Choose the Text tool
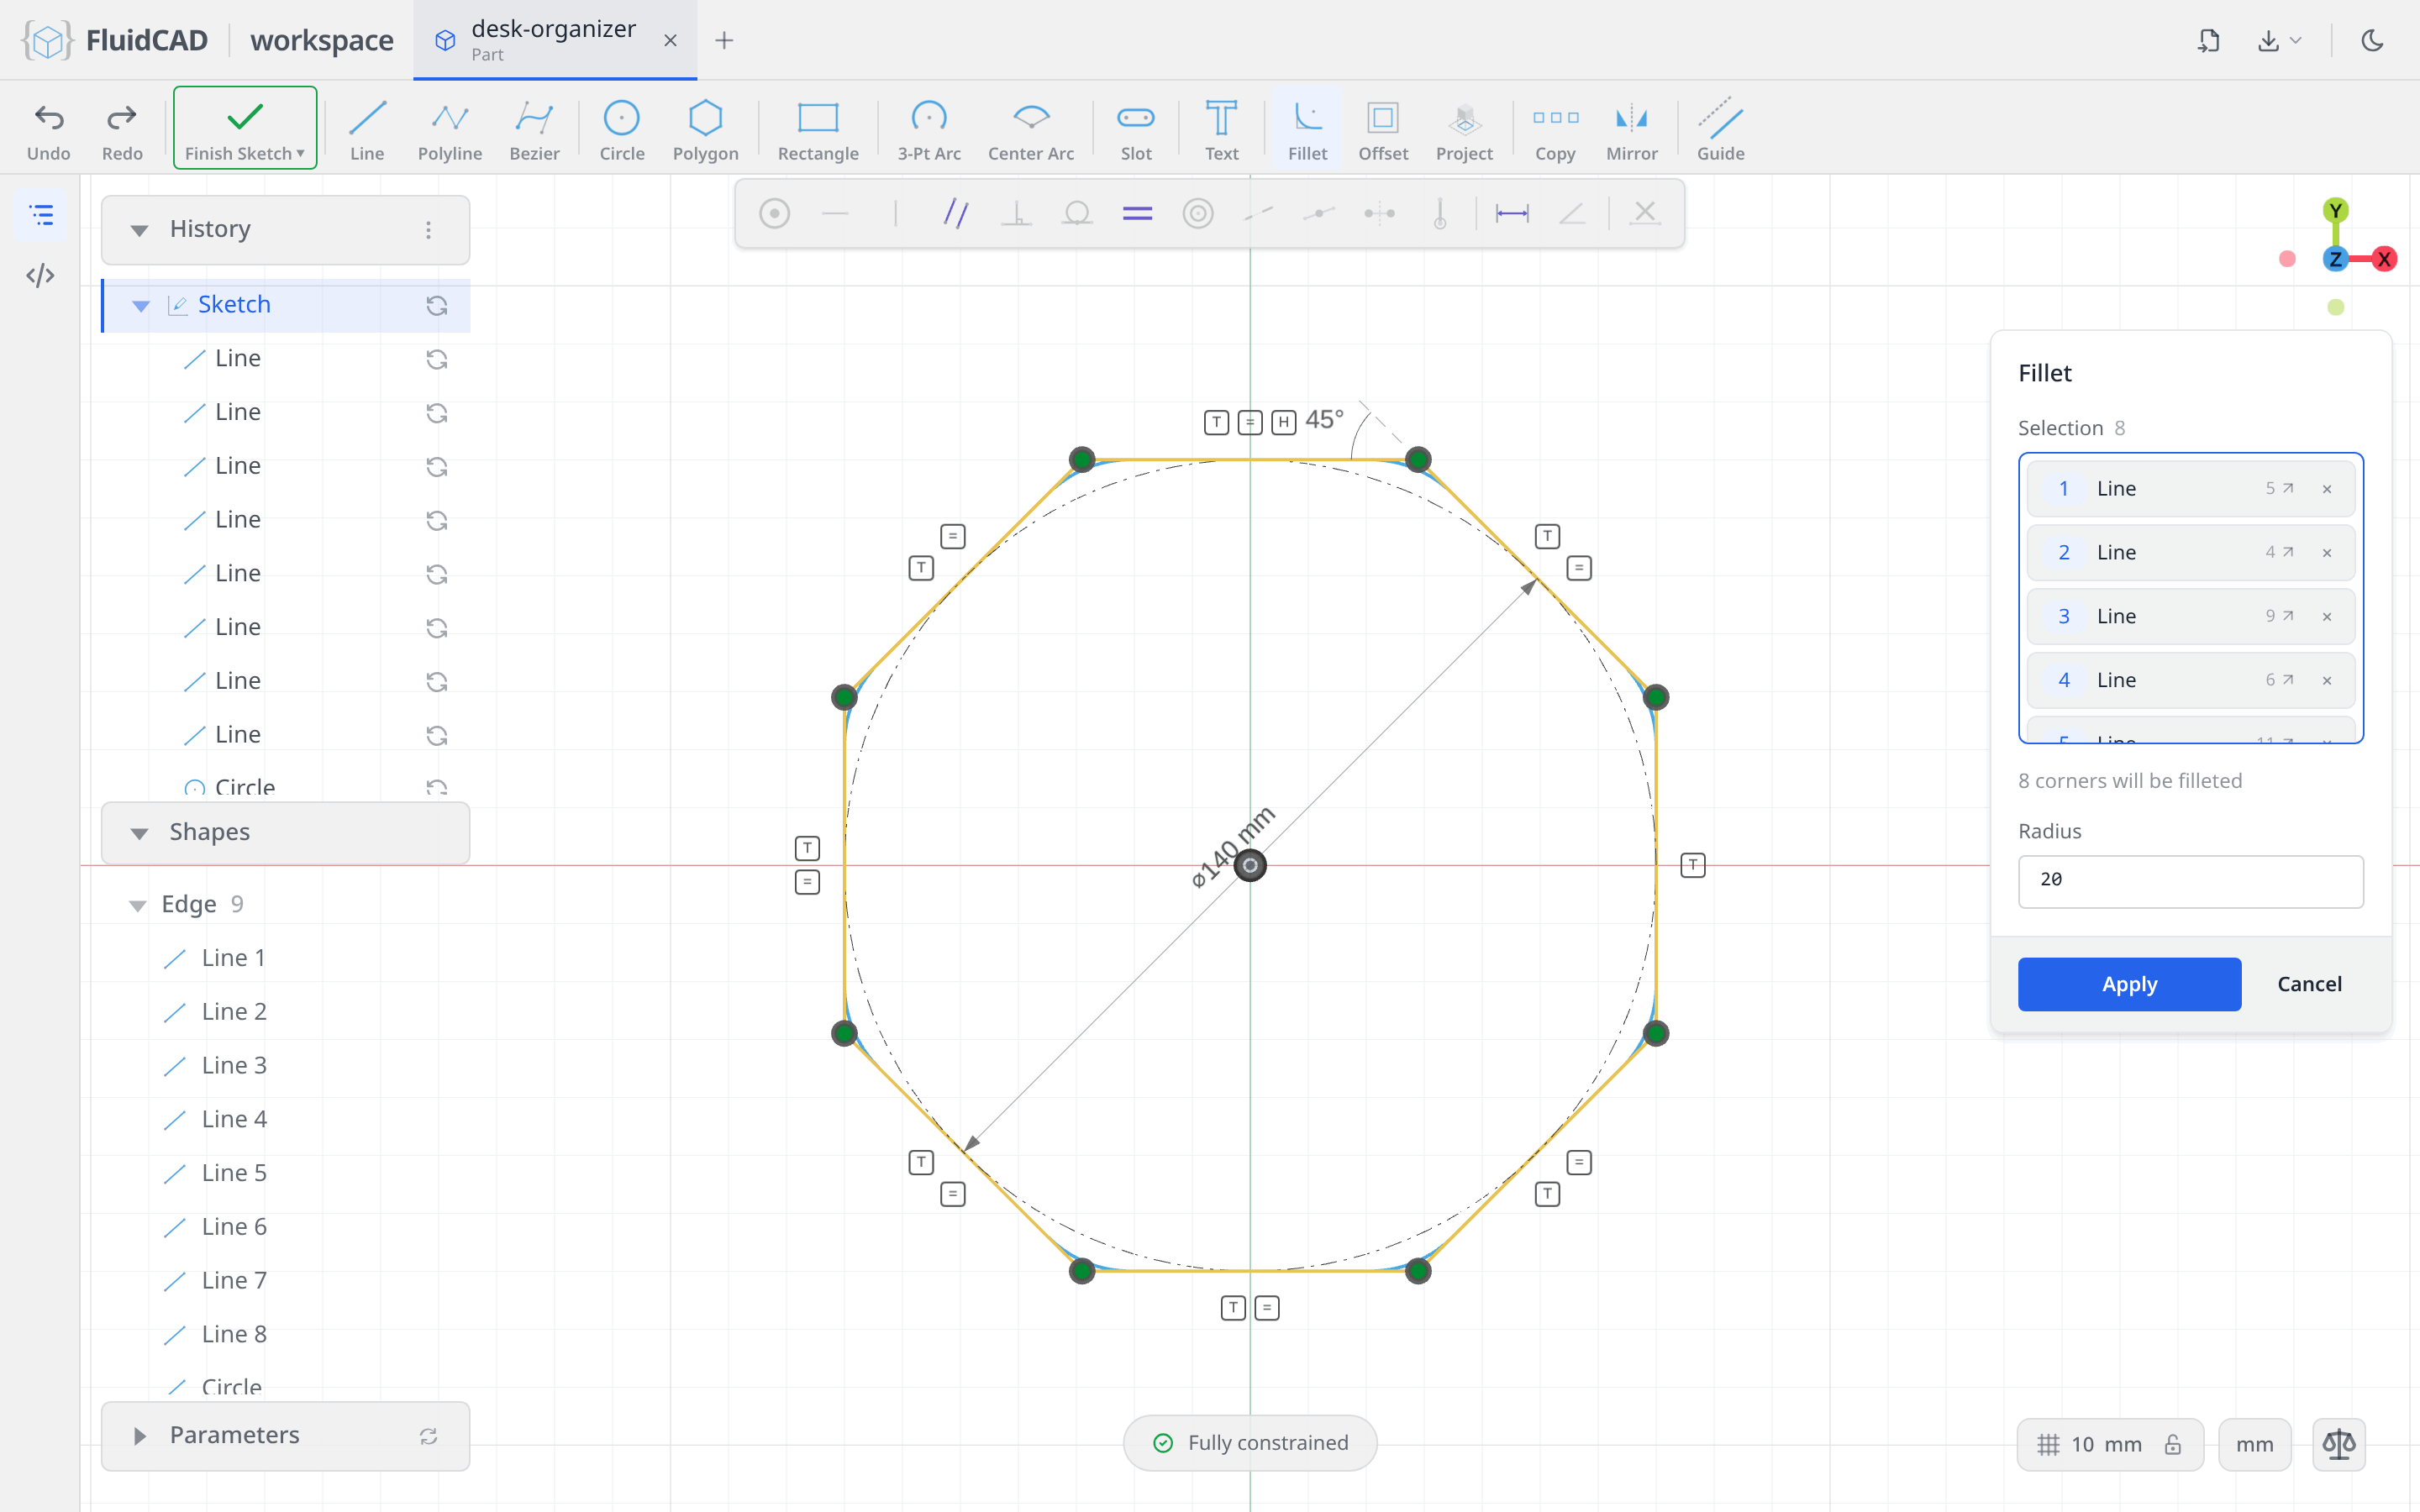 [1221, 130]
